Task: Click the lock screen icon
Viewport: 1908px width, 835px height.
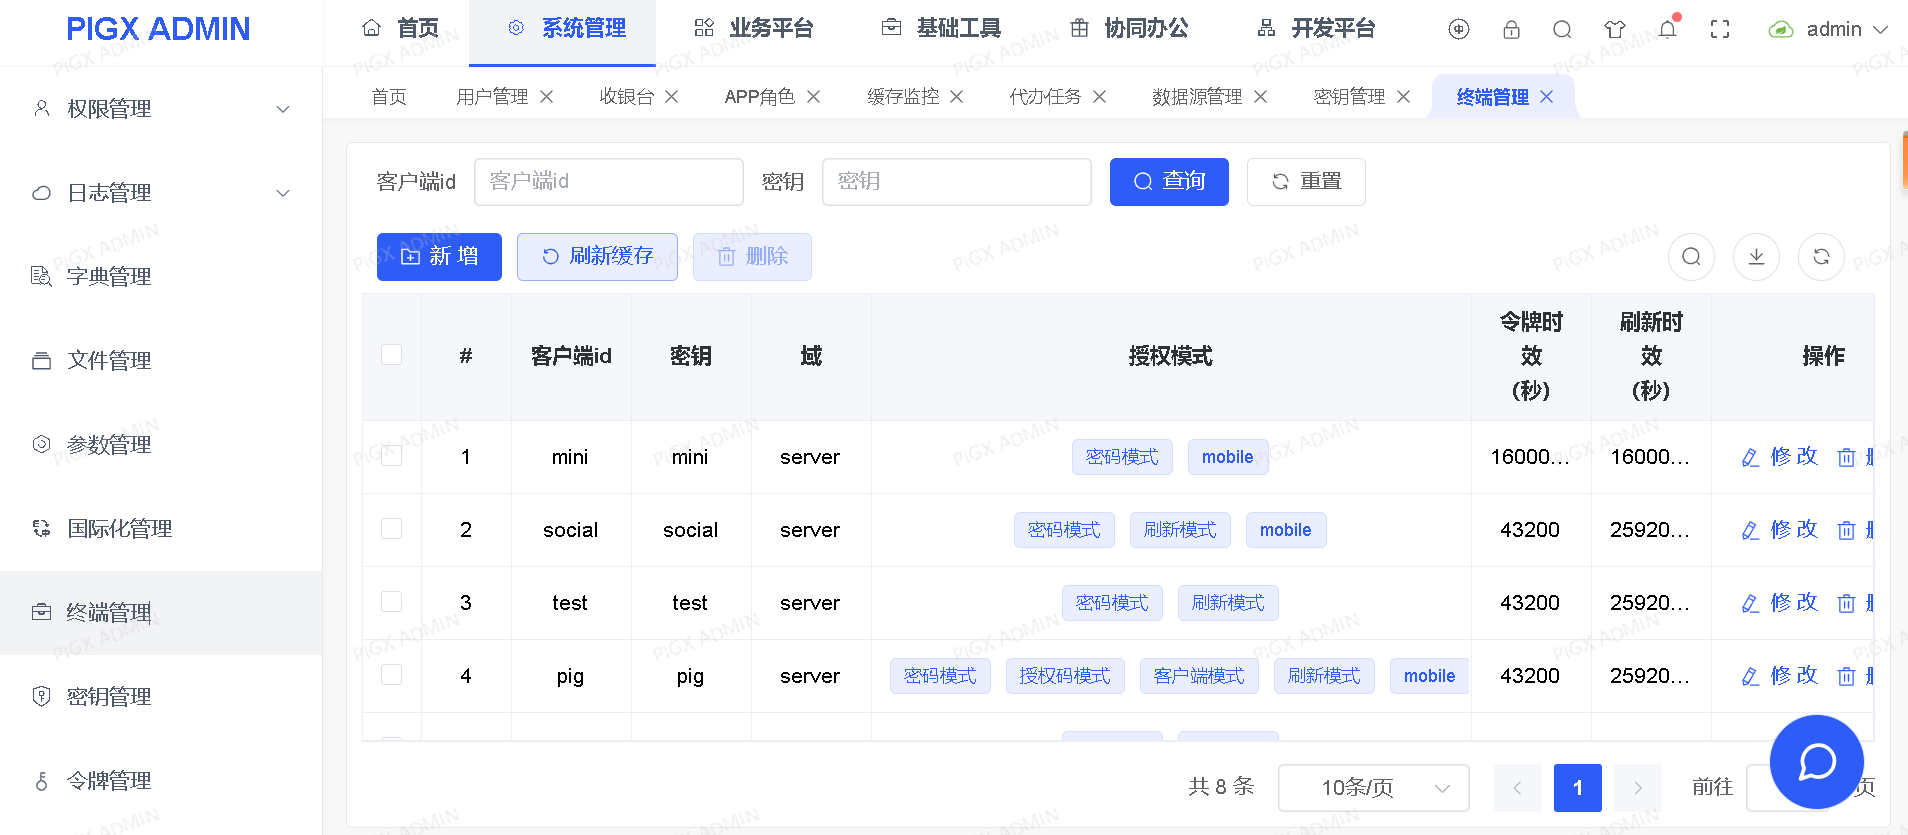Action: pos(1511,29)
